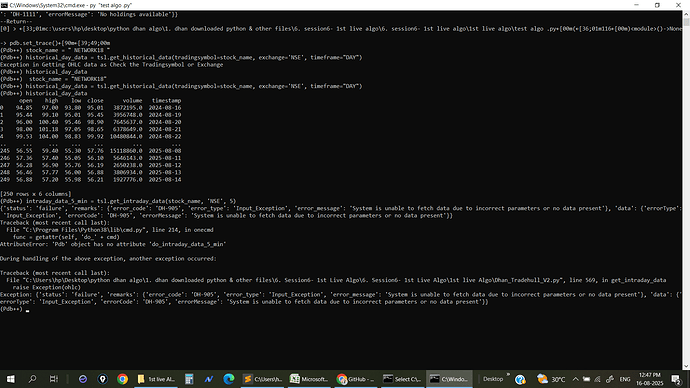Open ENG language input indicator

point(625,379)
